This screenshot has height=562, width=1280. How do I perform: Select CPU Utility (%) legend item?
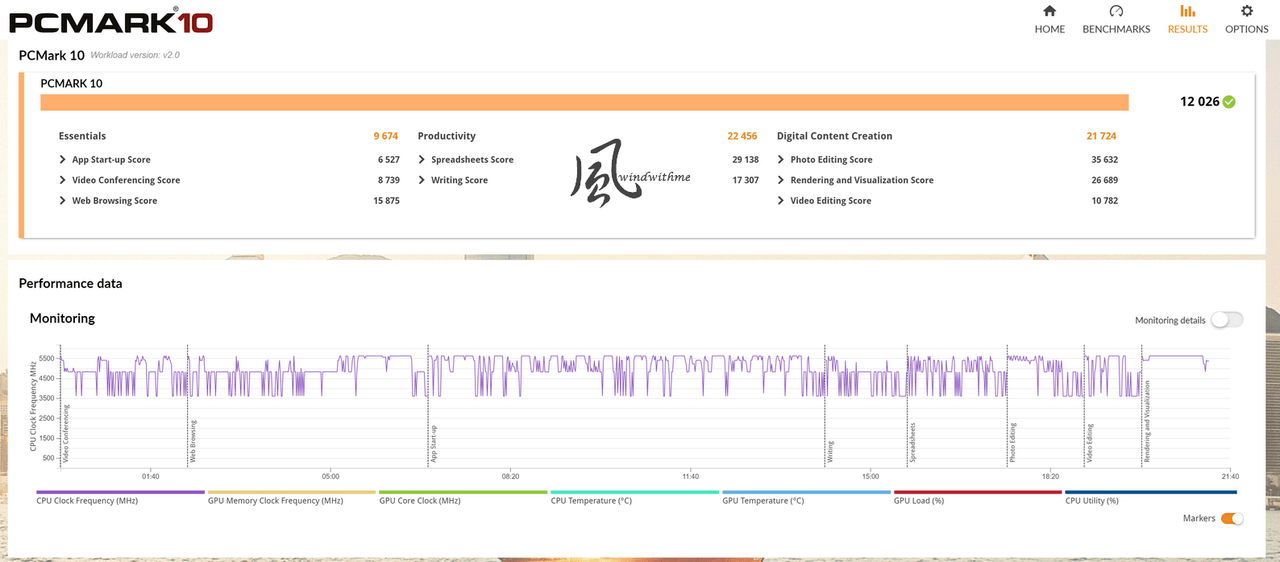point(1092,500)
